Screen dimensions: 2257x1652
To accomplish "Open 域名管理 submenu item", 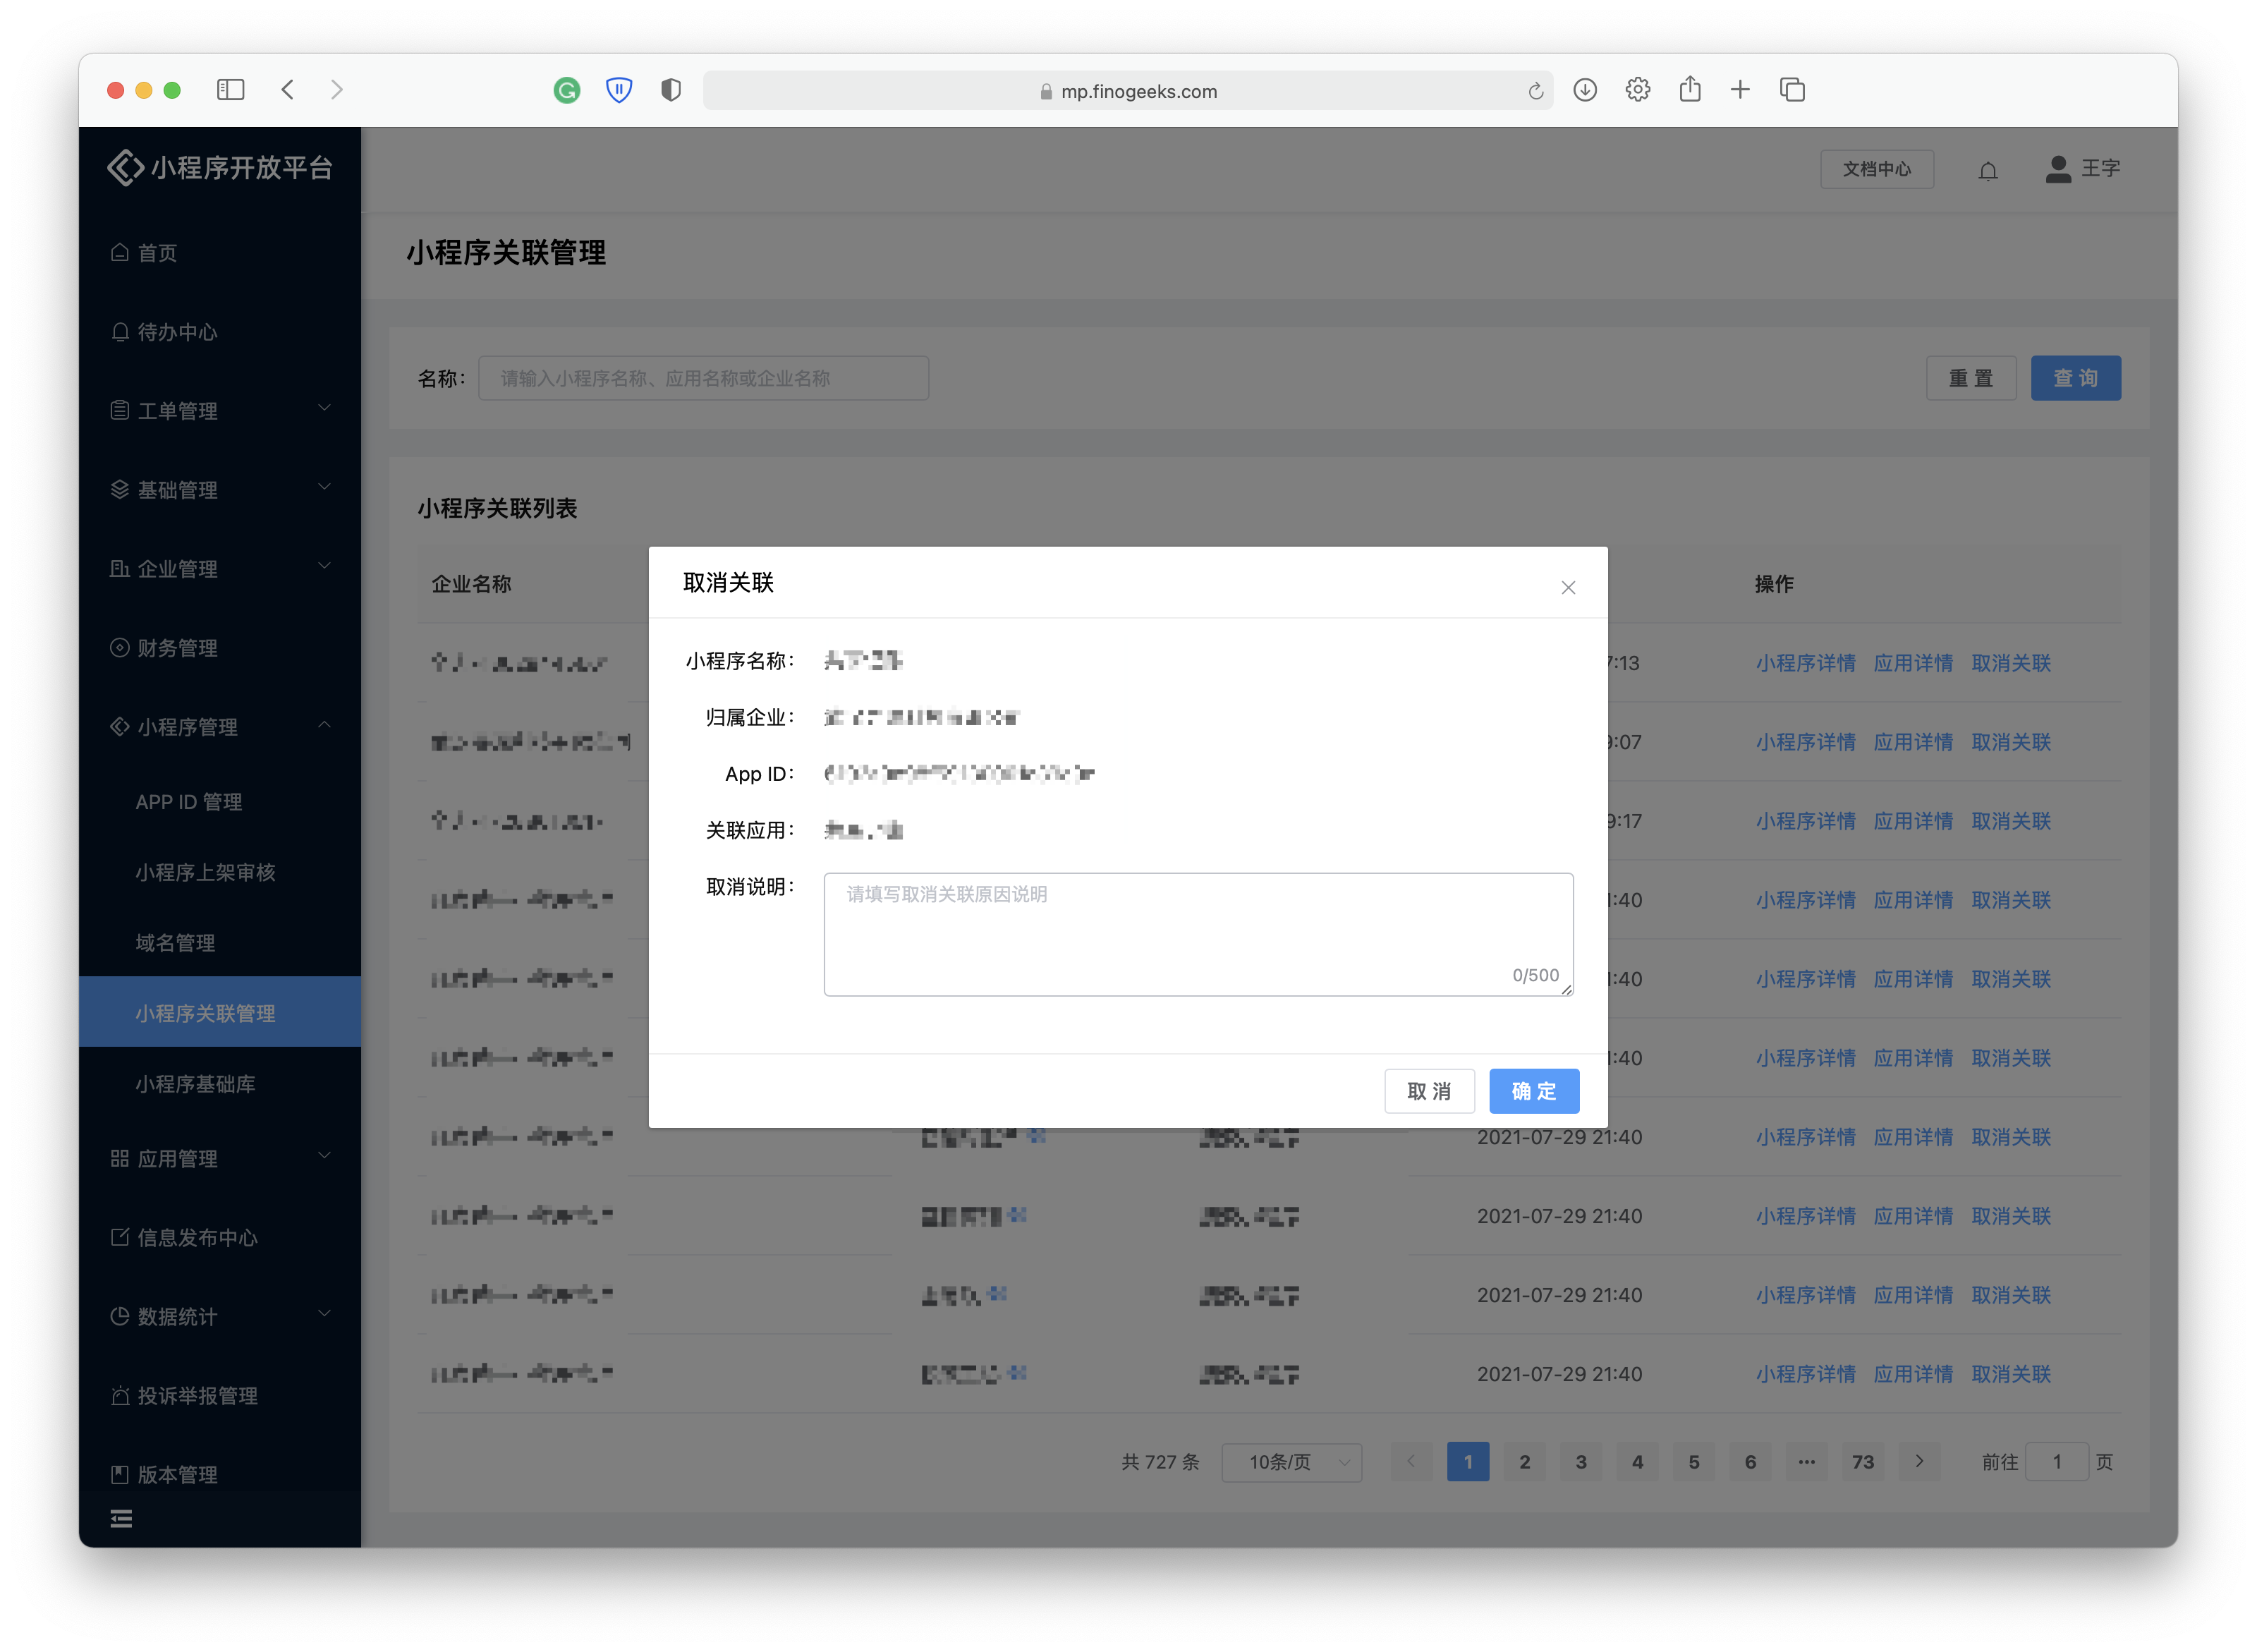I will pos(220,943).
